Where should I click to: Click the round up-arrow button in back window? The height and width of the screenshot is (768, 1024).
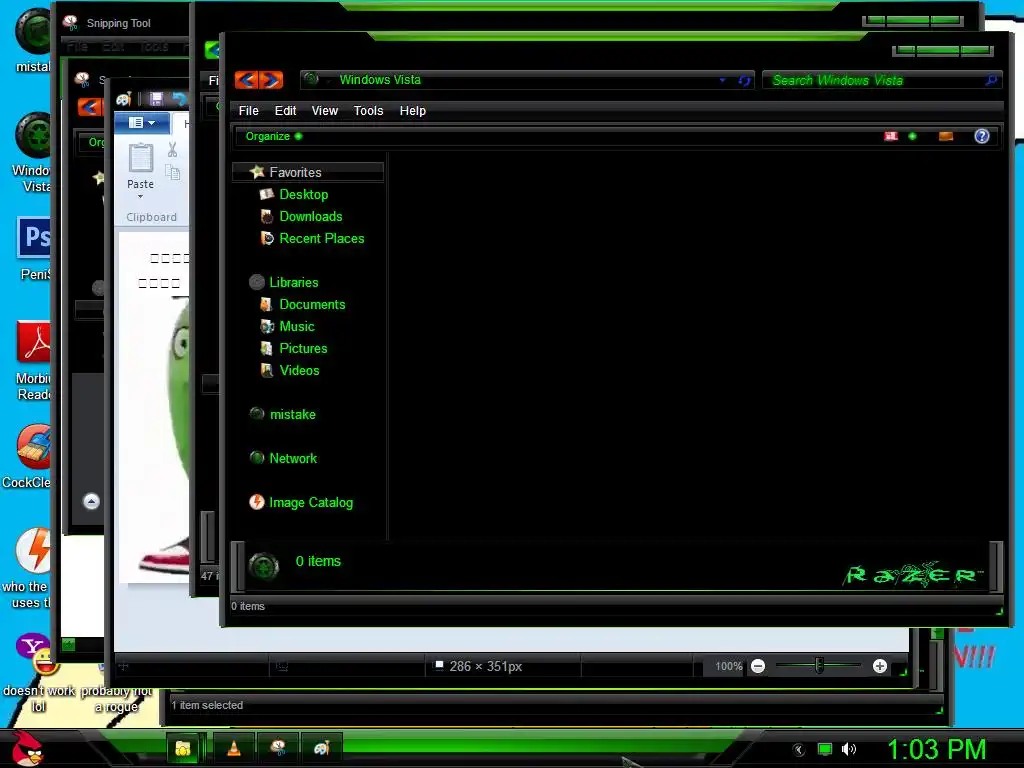(91, 502)
